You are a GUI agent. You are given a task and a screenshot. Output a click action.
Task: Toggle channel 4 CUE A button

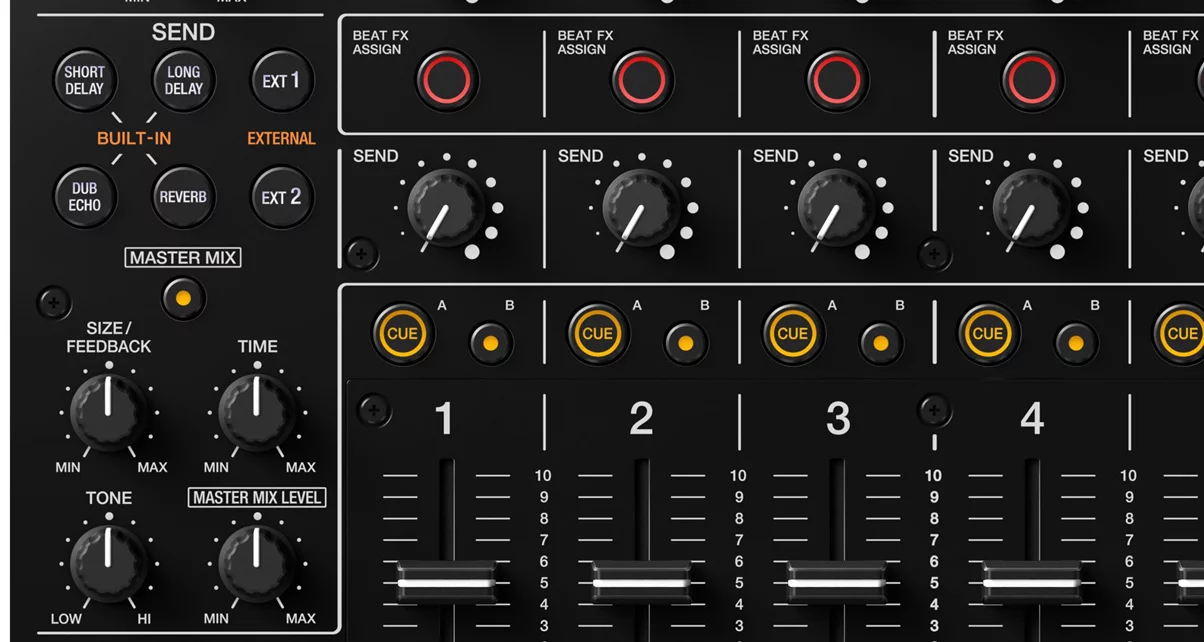click(x=987, y=334)
